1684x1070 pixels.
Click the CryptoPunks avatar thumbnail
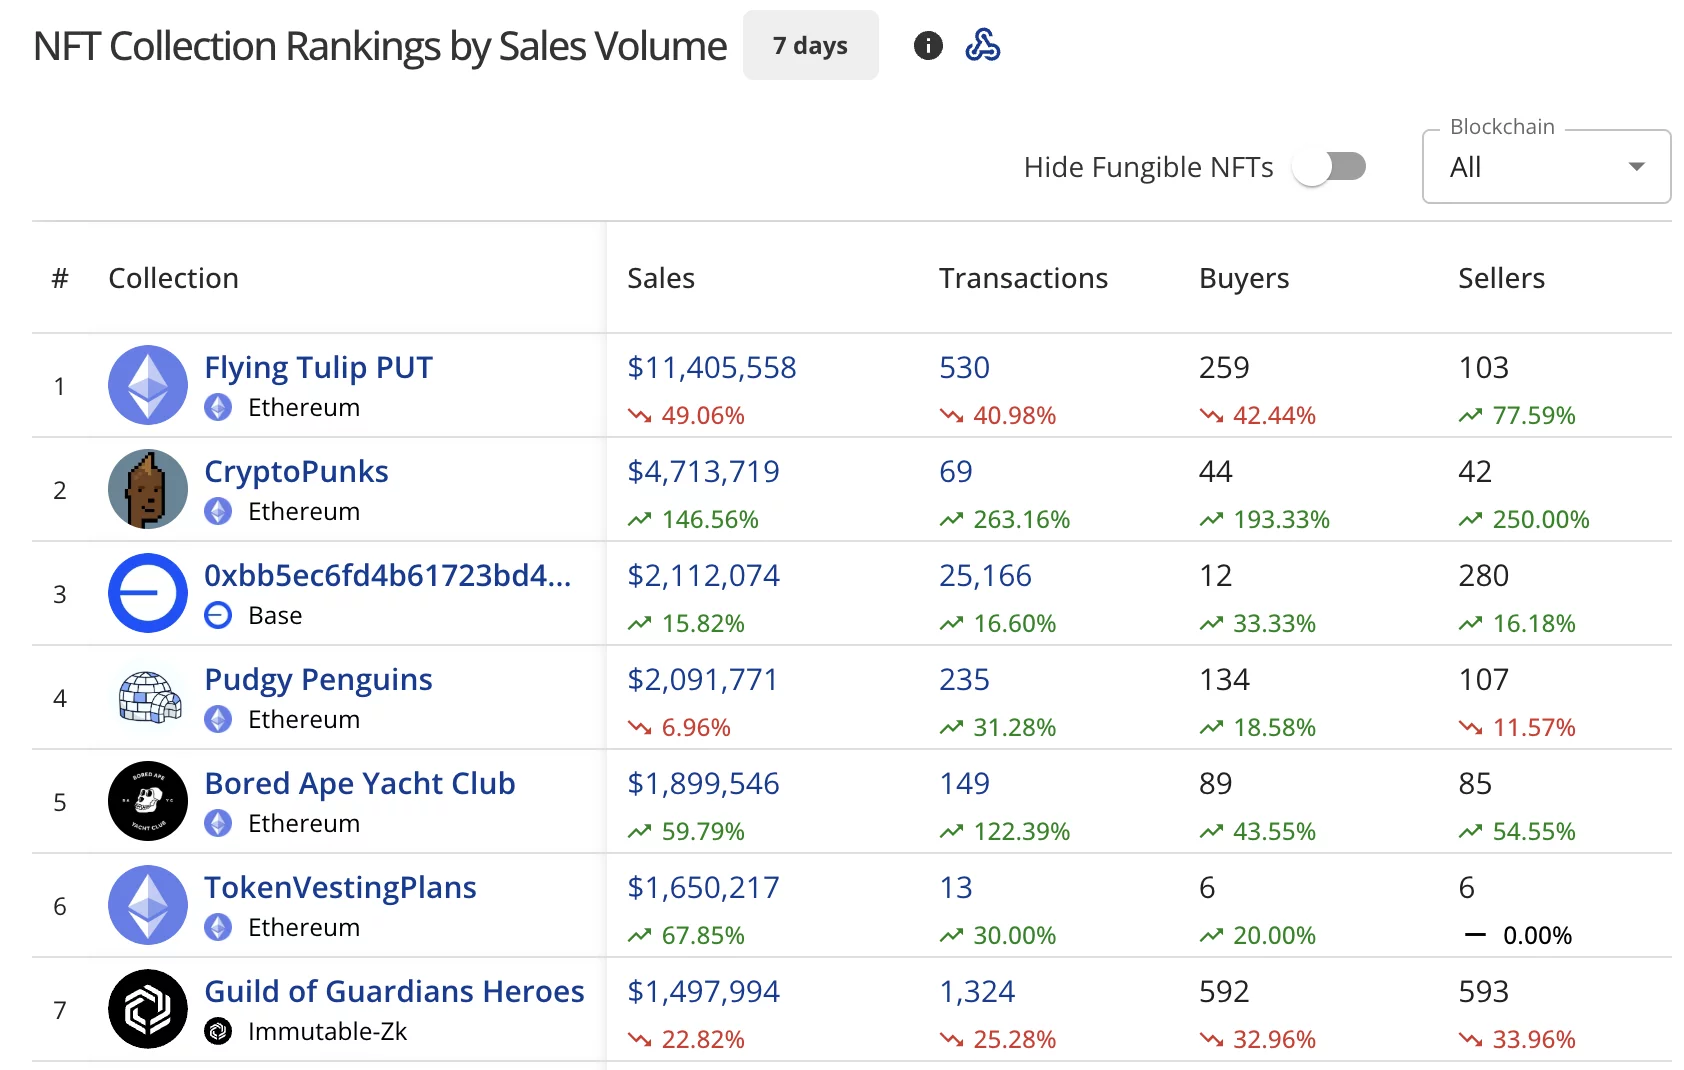(x=147, y=489)
